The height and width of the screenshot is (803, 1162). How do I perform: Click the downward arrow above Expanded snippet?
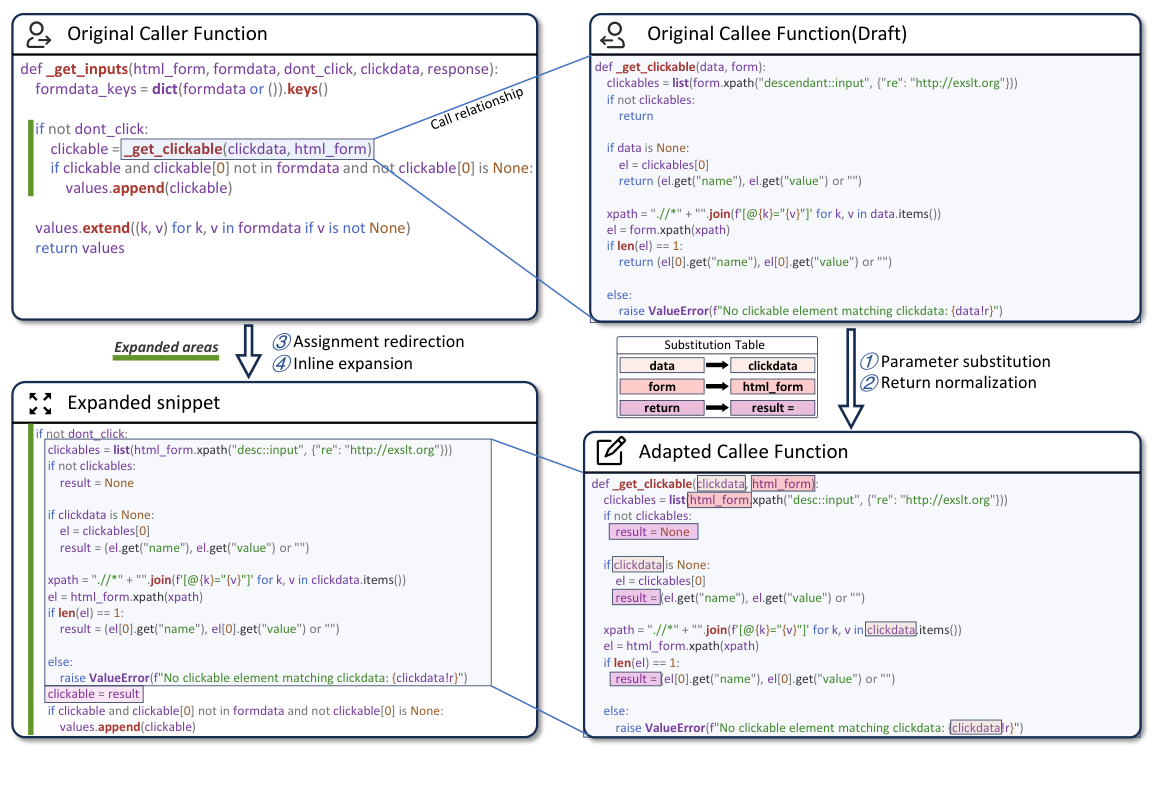(247, 348)
